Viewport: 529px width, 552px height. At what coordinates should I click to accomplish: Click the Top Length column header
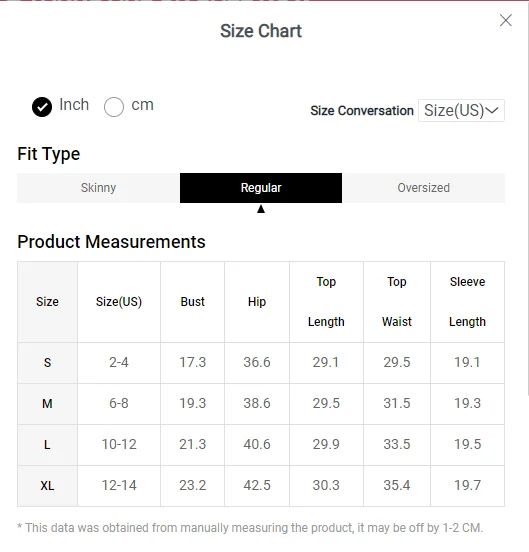tap(326, 302)
